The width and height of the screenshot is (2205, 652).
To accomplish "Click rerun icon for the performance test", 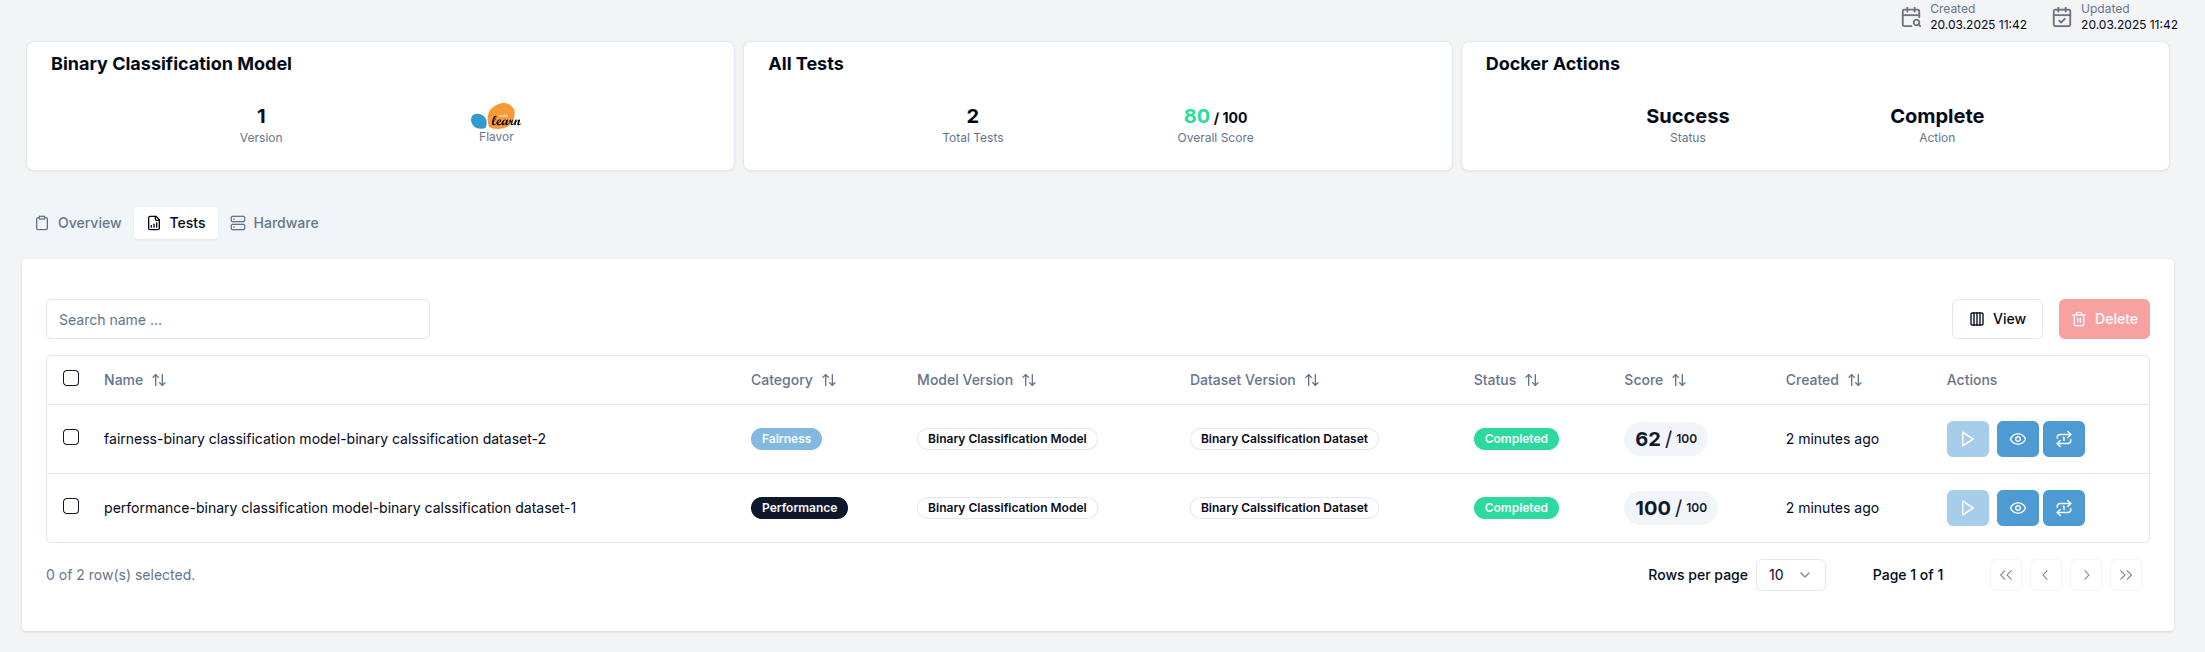I will pos(2063,508).
